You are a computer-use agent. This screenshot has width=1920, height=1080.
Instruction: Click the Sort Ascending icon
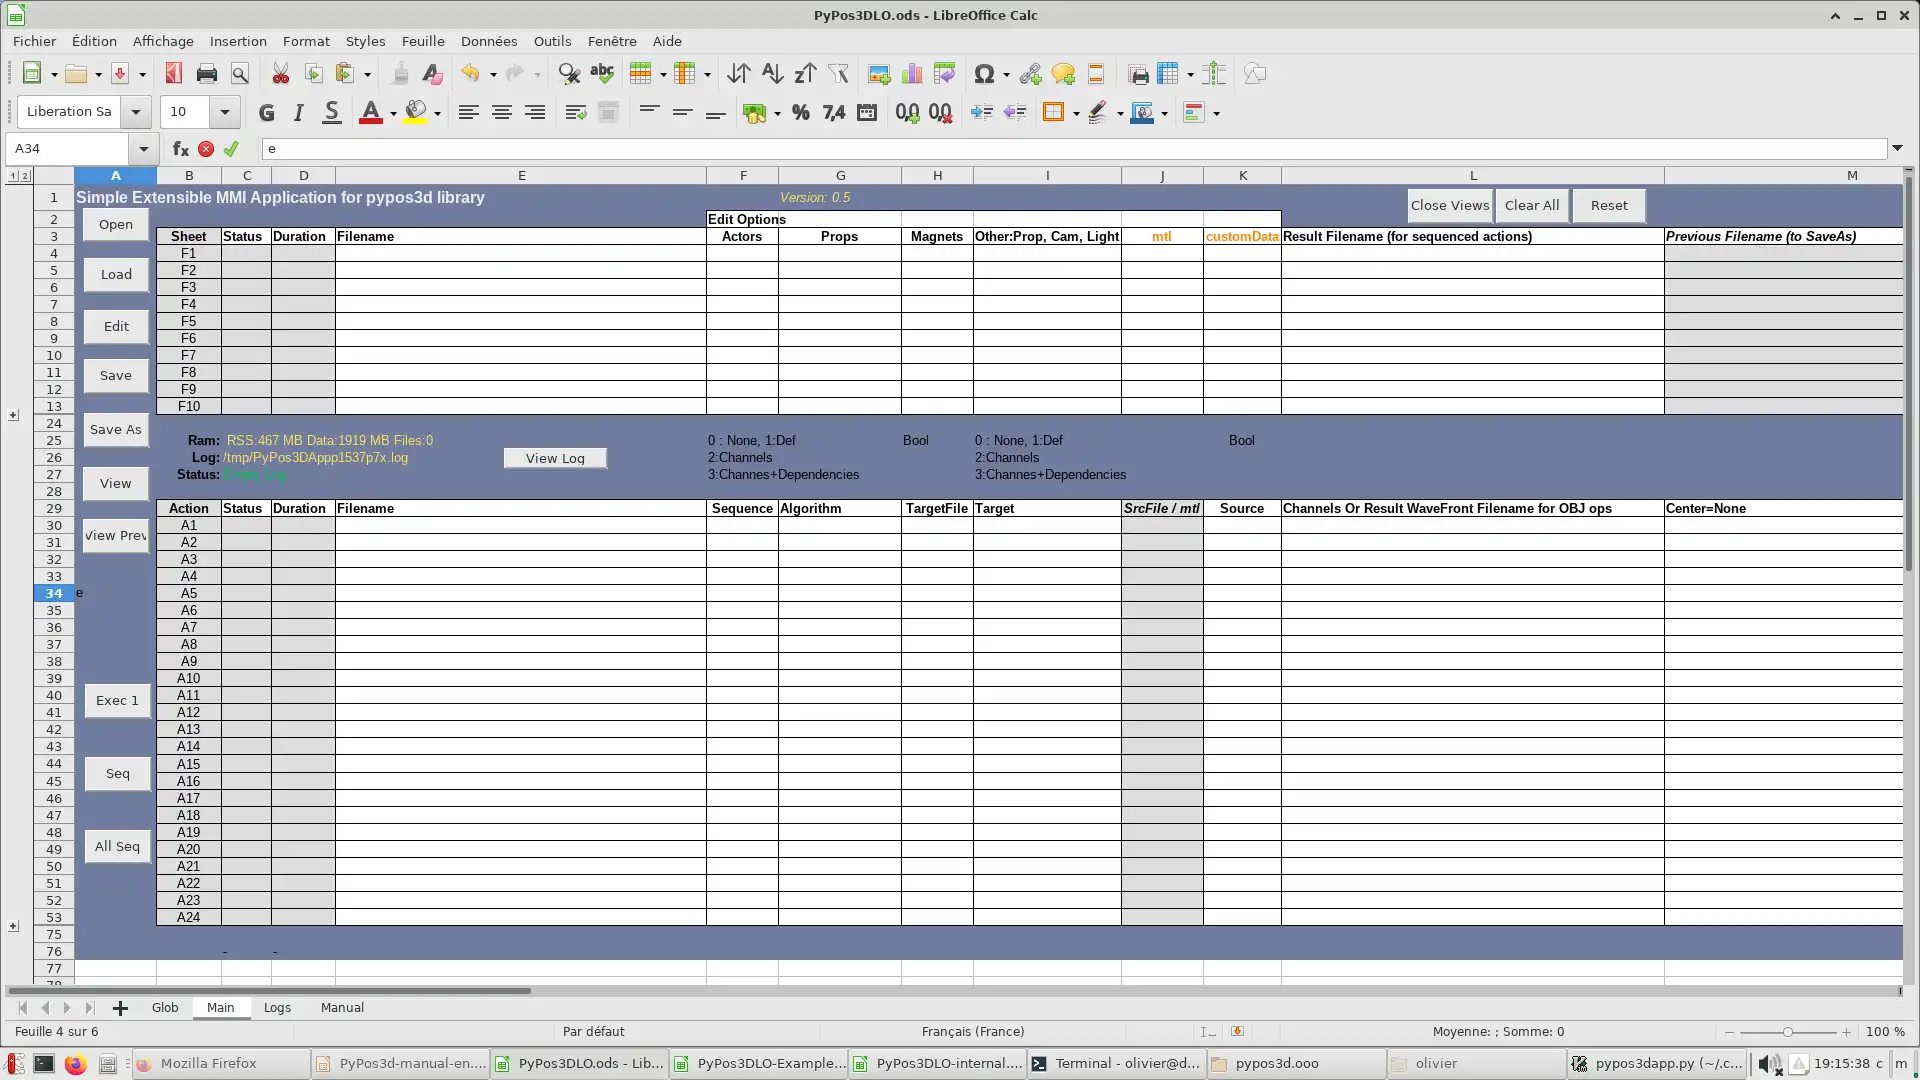point(771,73)
